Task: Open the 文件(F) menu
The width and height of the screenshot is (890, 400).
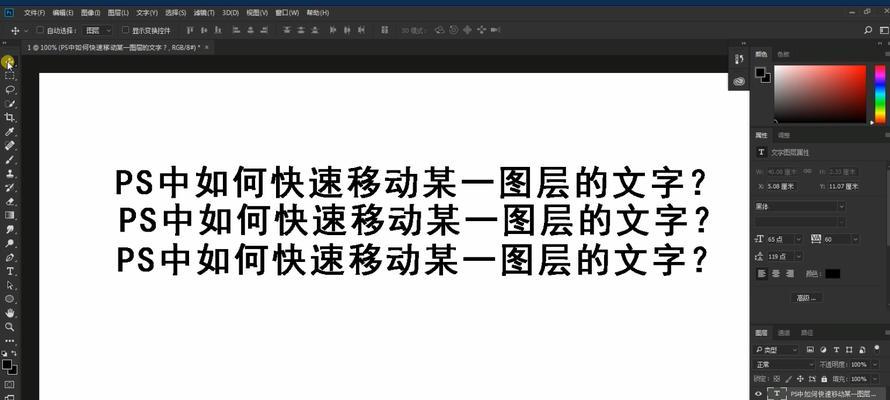Action: tap(35, 12)
